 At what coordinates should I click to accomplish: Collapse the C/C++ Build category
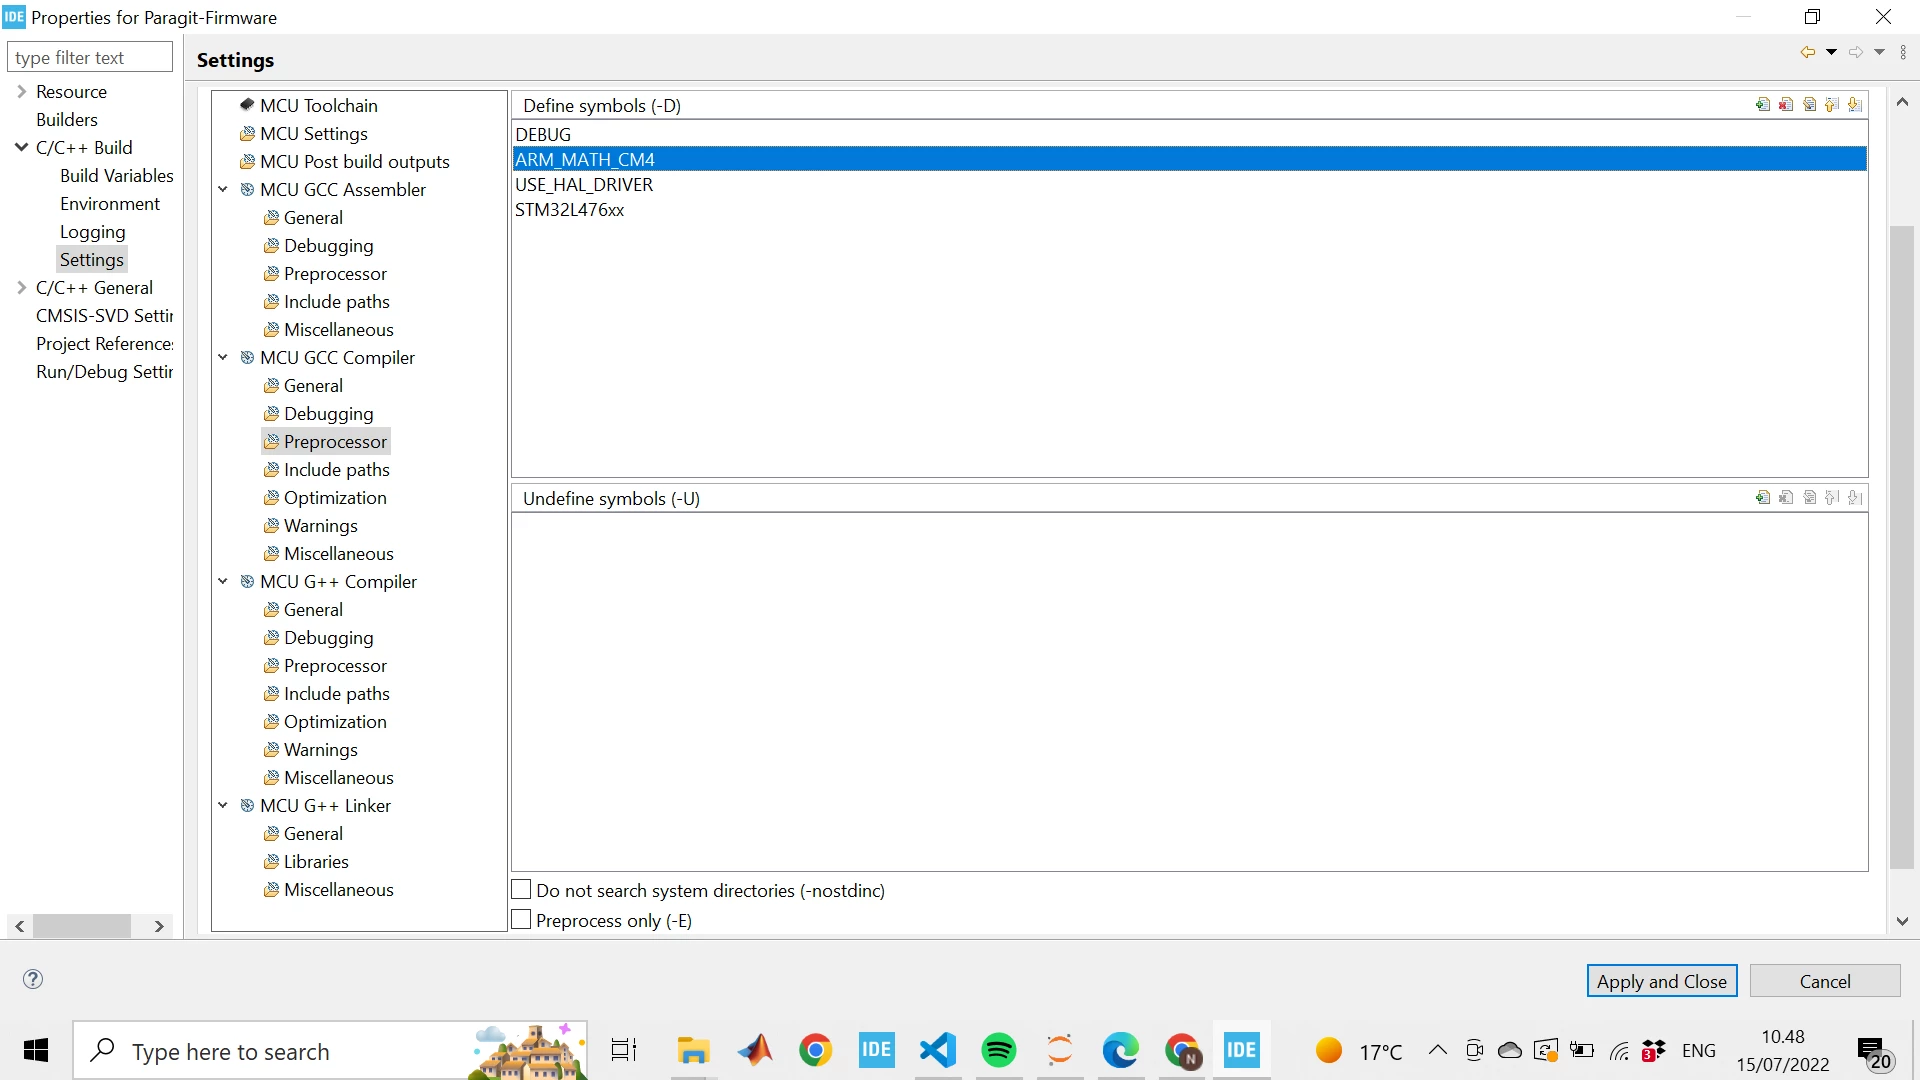21,147
